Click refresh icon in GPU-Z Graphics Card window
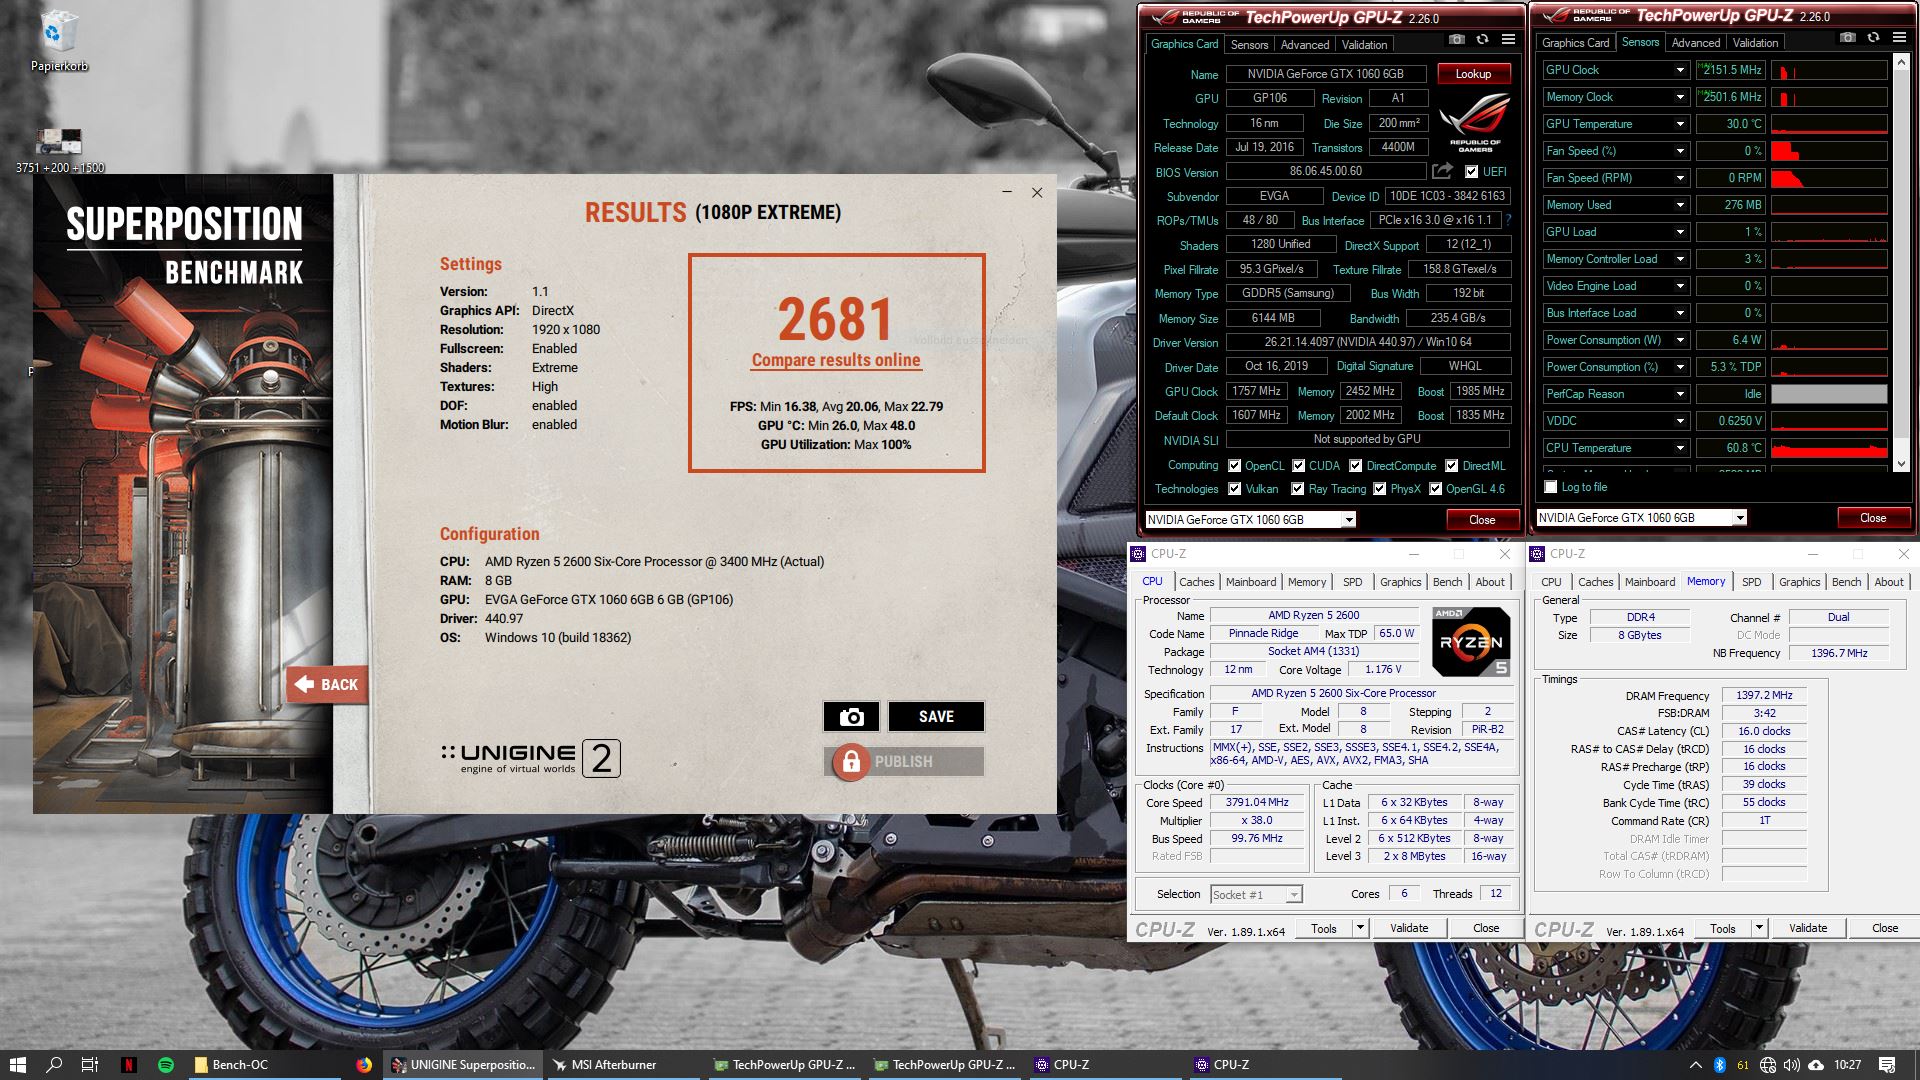This screenshot has width=1920, height=1080. 1482,40
